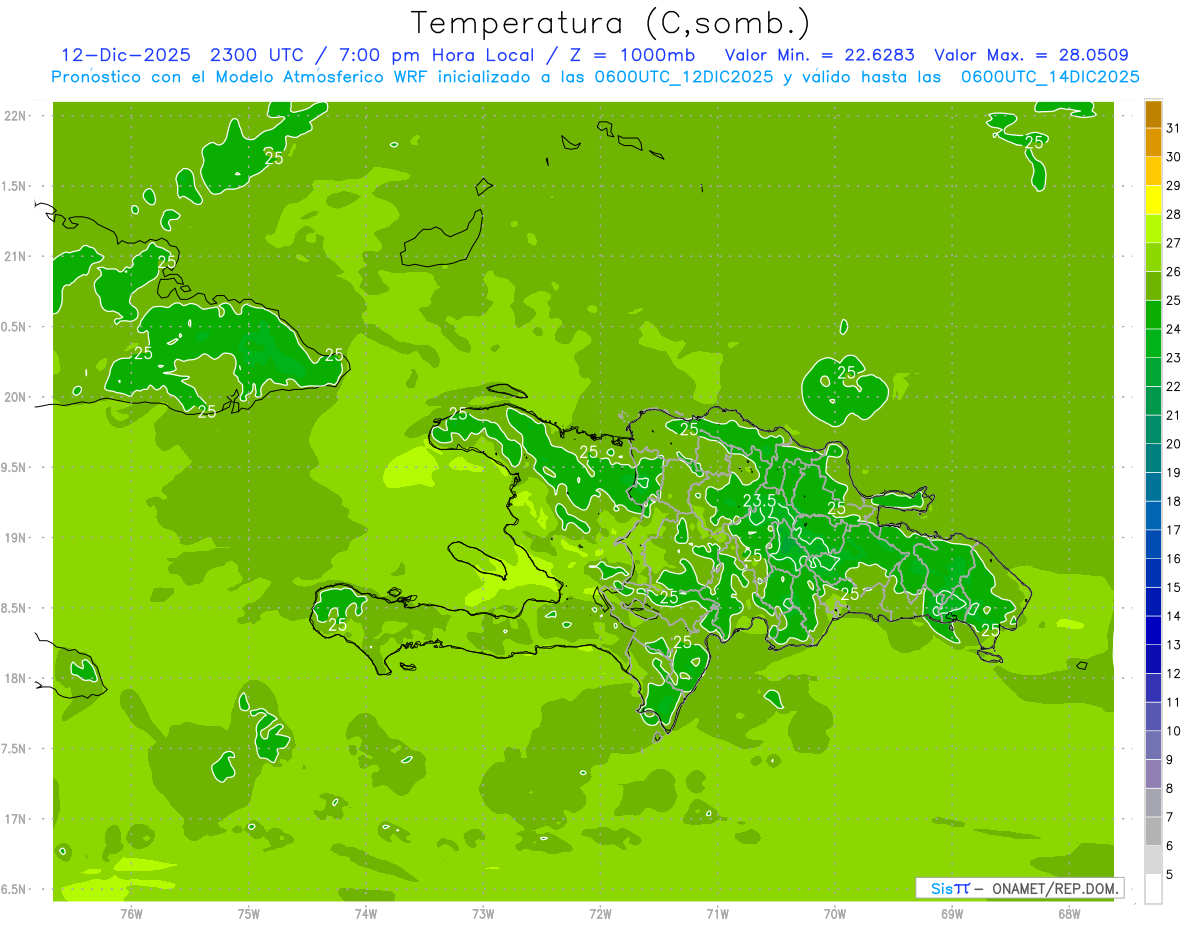The width and height of the screenshot is (1200, 927).
Task: Click the colorbar scale label '31'
Action: 1173,128
